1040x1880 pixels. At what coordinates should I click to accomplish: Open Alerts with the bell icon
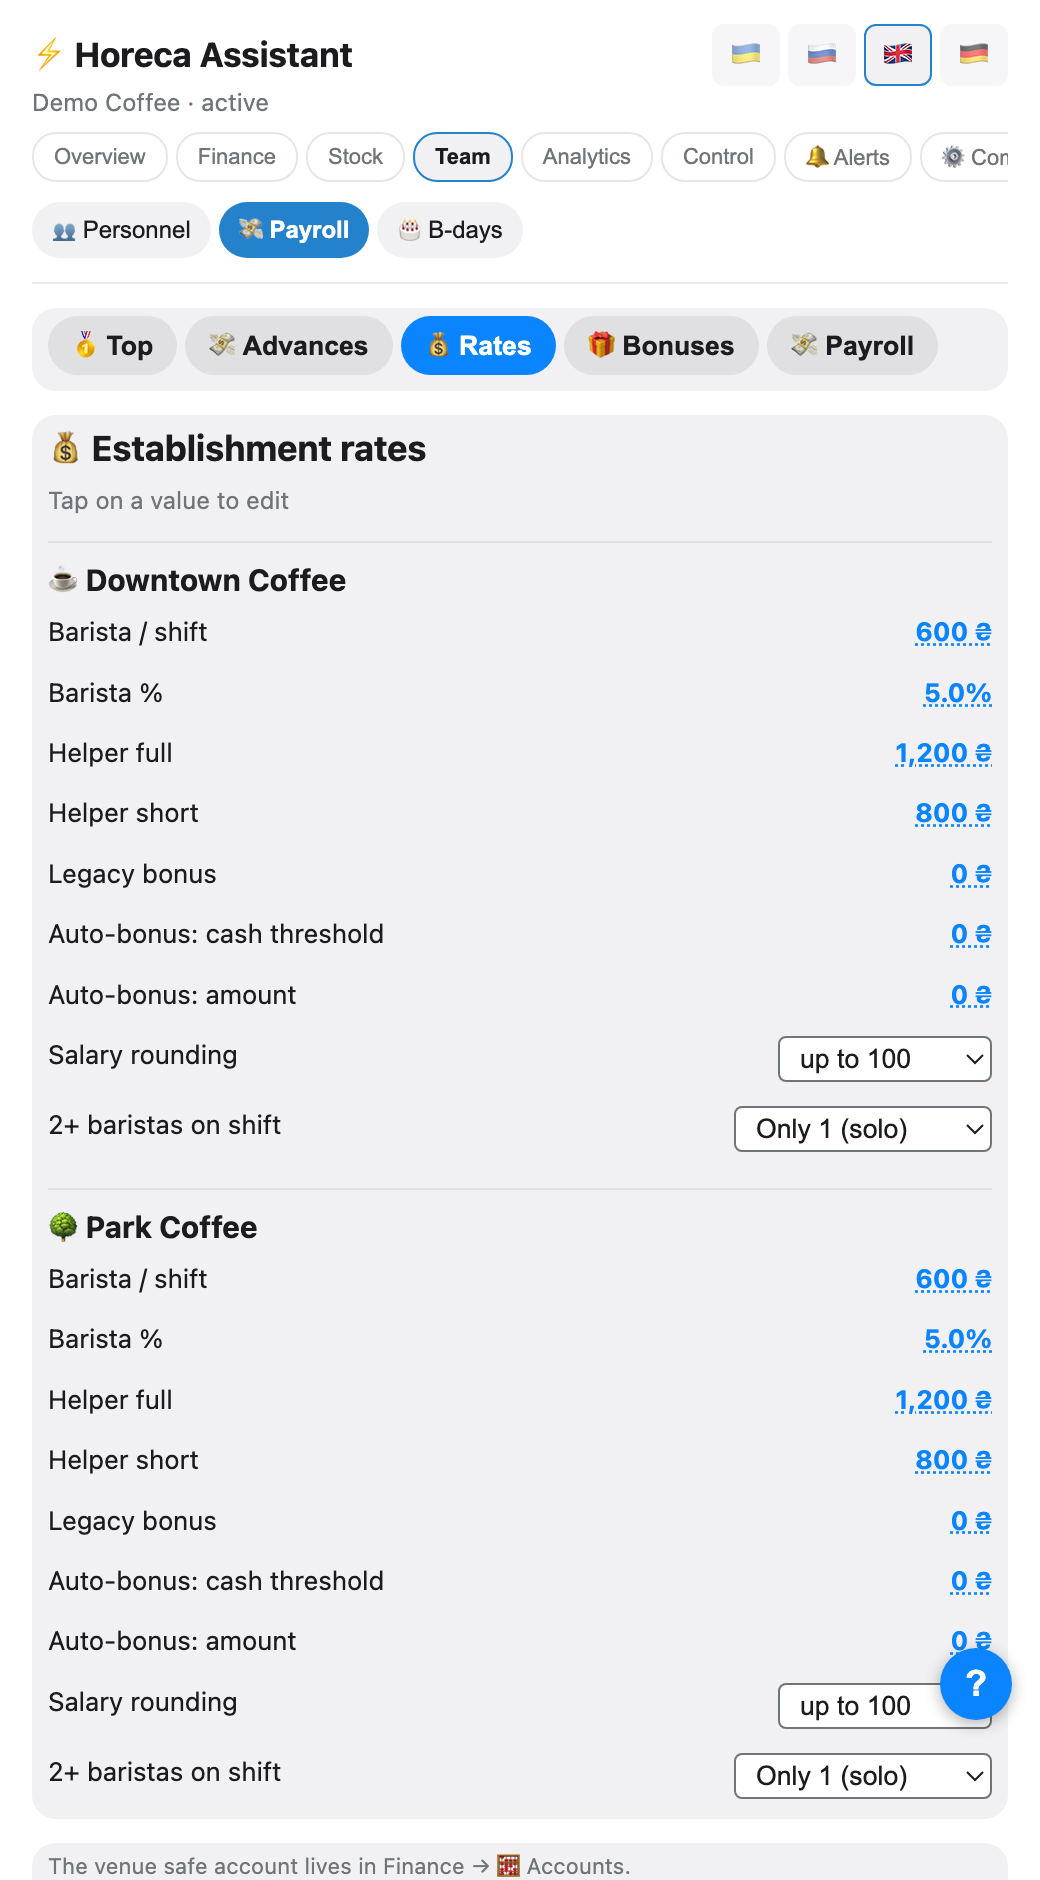tap(848, 157)
